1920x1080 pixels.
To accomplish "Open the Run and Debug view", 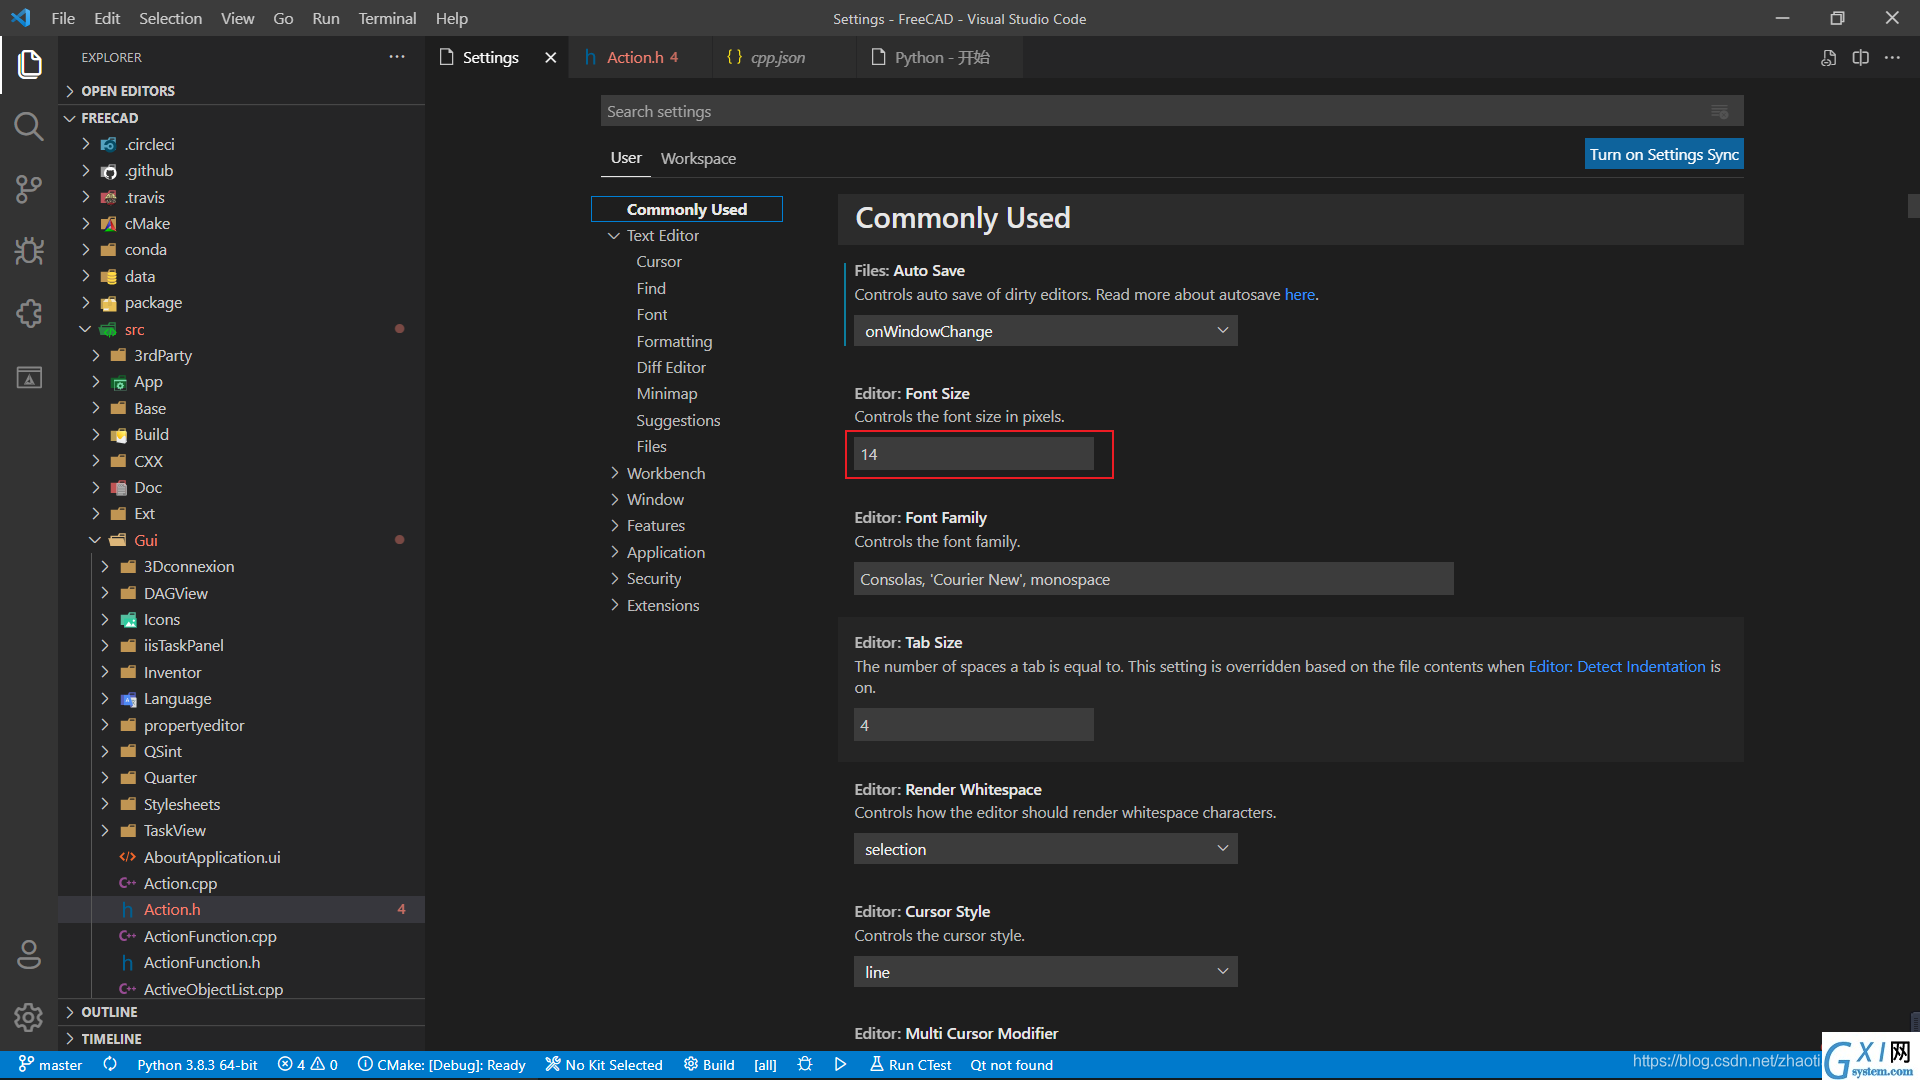I will pos(29,251).
